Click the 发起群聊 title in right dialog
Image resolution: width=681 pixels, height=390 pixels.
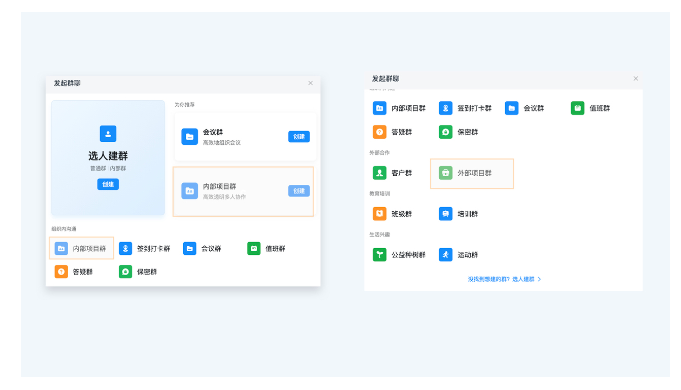[x=385, y=79]
